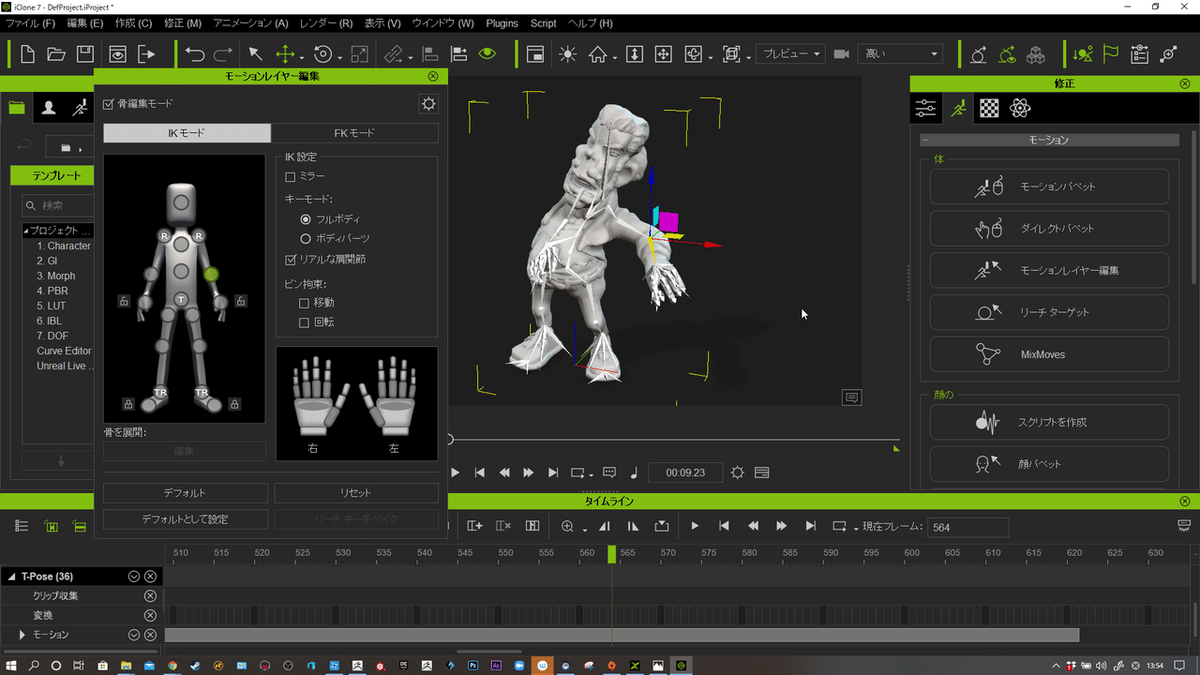The image size is (1200, 675).
Task: Open the ファイル (F) menu
Action: (x=31, y=22)
